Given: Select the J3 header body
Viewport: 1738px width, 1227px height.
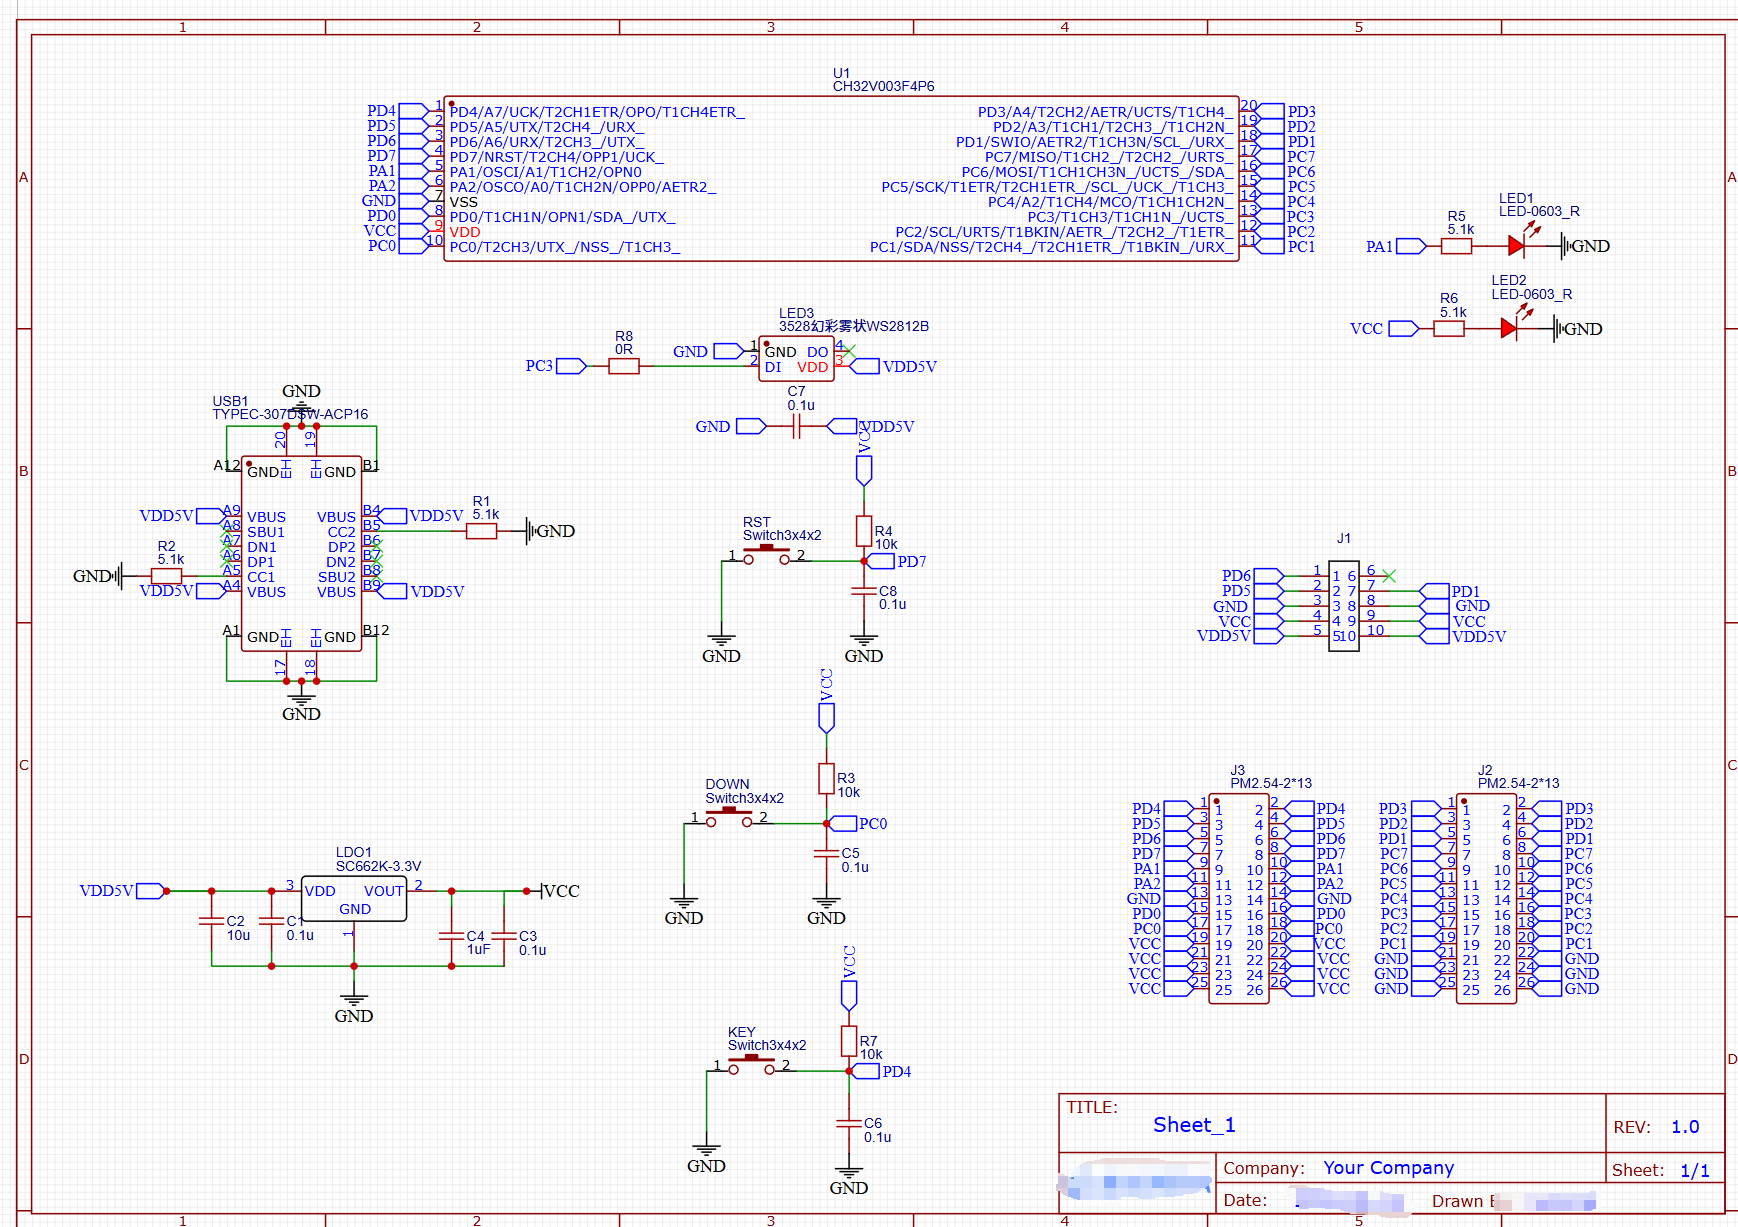Looking at the screenshot, I should point(1239,898).
